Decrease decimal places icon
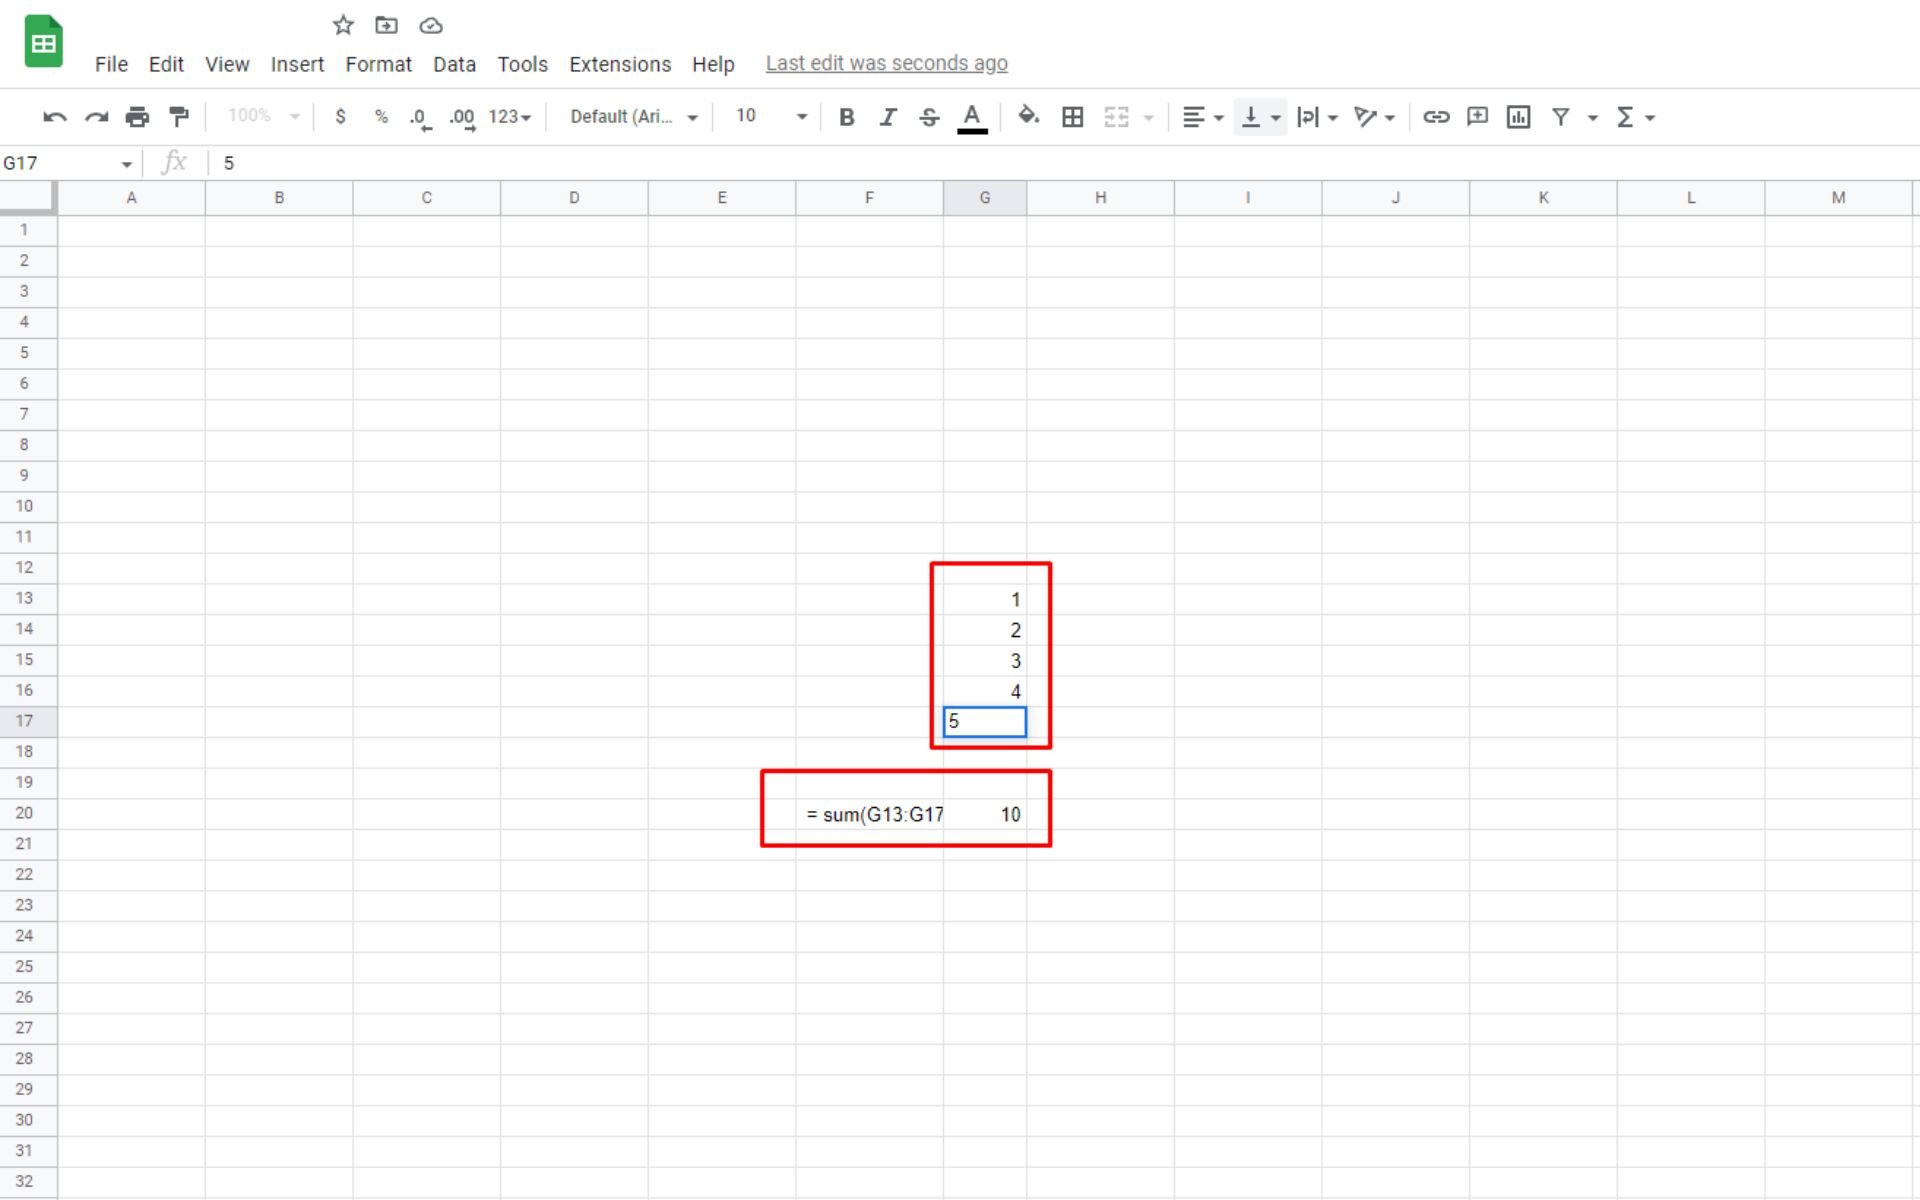 pyautogui.click(x=420, y=118)
